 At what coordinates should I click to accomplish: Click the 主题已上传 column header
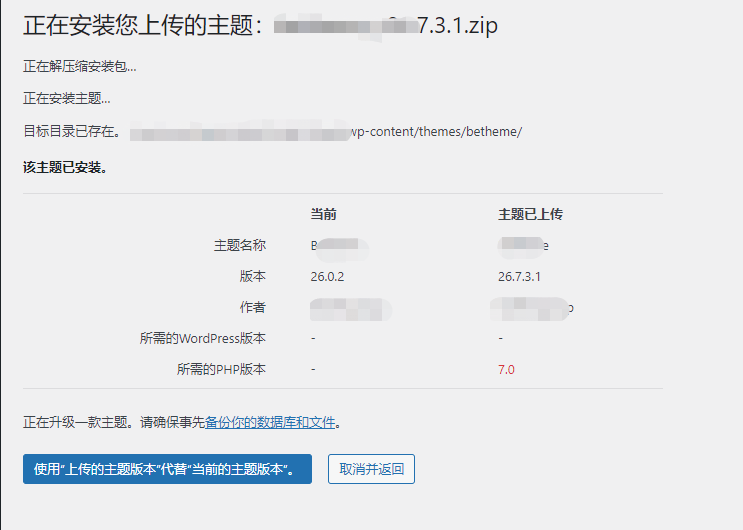click(530, 214)
